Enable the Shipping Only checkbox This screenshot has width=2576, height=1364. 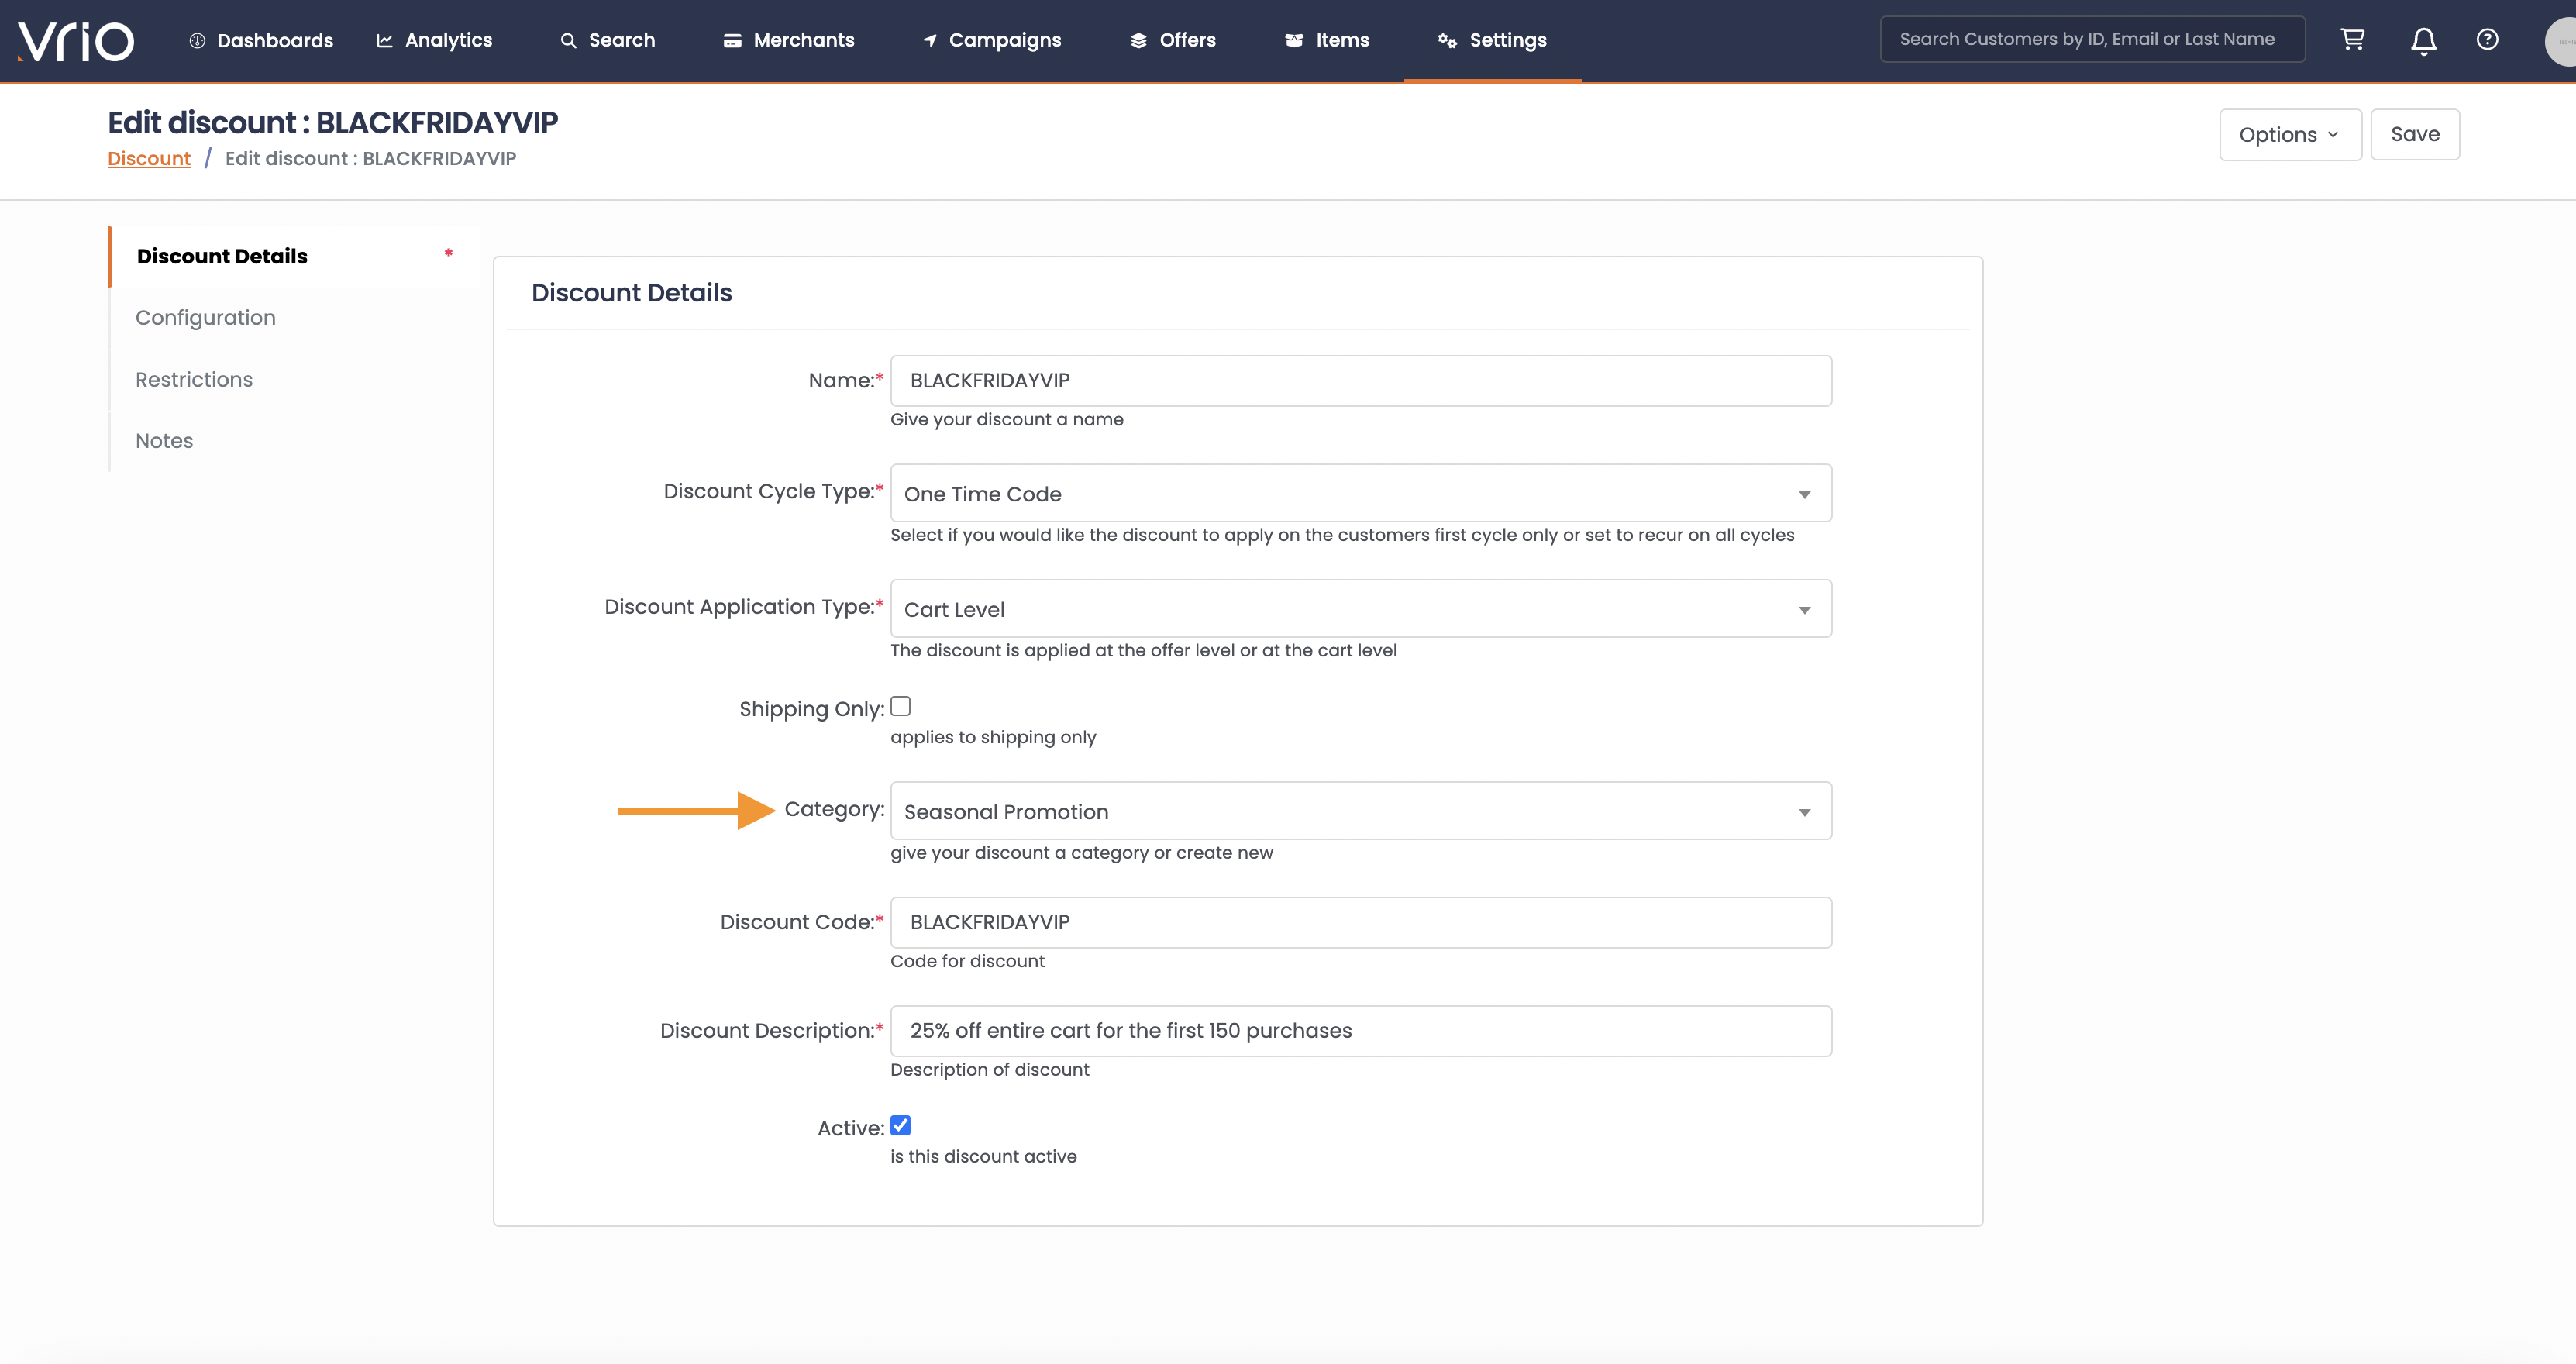point(900,706)
